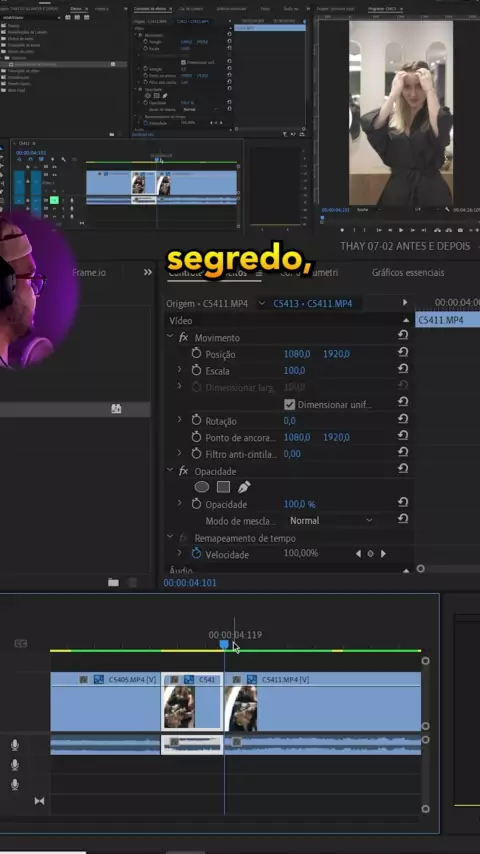This screenshot has height=854, width=480.
Task: Click the Velocidade value 100,00%
Action: click(x=301, y=553)
